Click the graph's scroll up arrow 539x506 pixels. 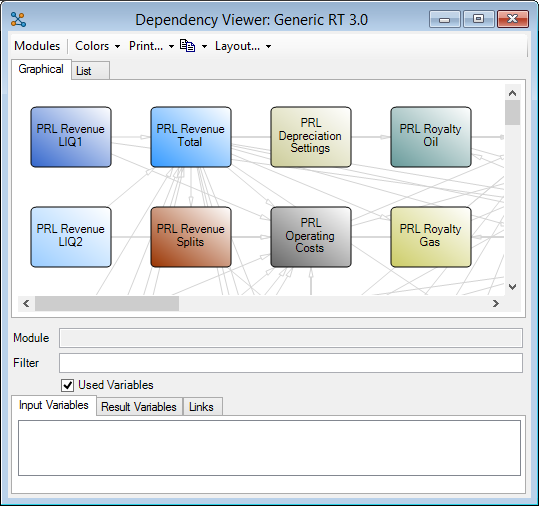(x=513, y=93)
